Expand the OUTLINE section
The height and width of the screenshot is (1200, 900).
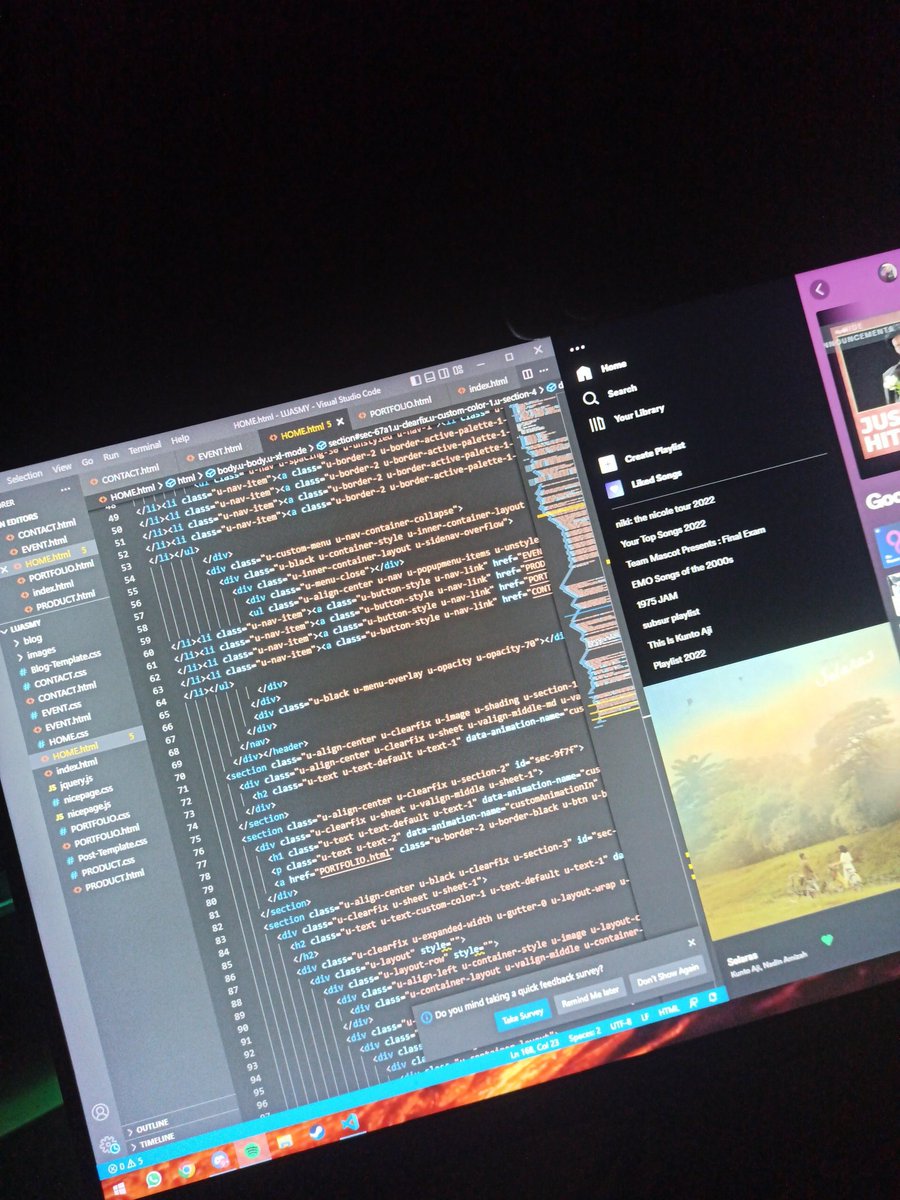pos(147,1124)
